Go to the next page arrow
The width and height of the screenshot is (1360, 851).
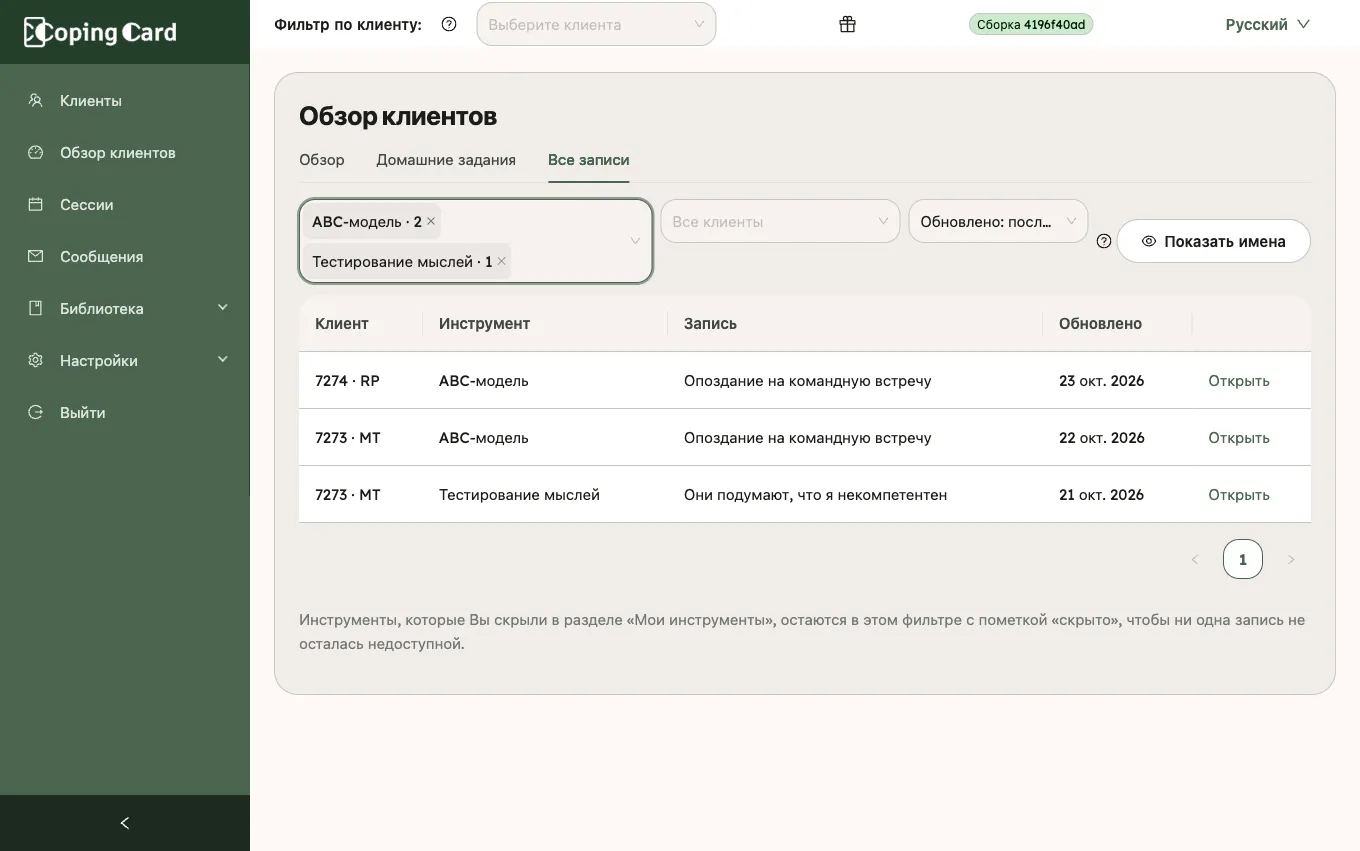coord(1291,559)
